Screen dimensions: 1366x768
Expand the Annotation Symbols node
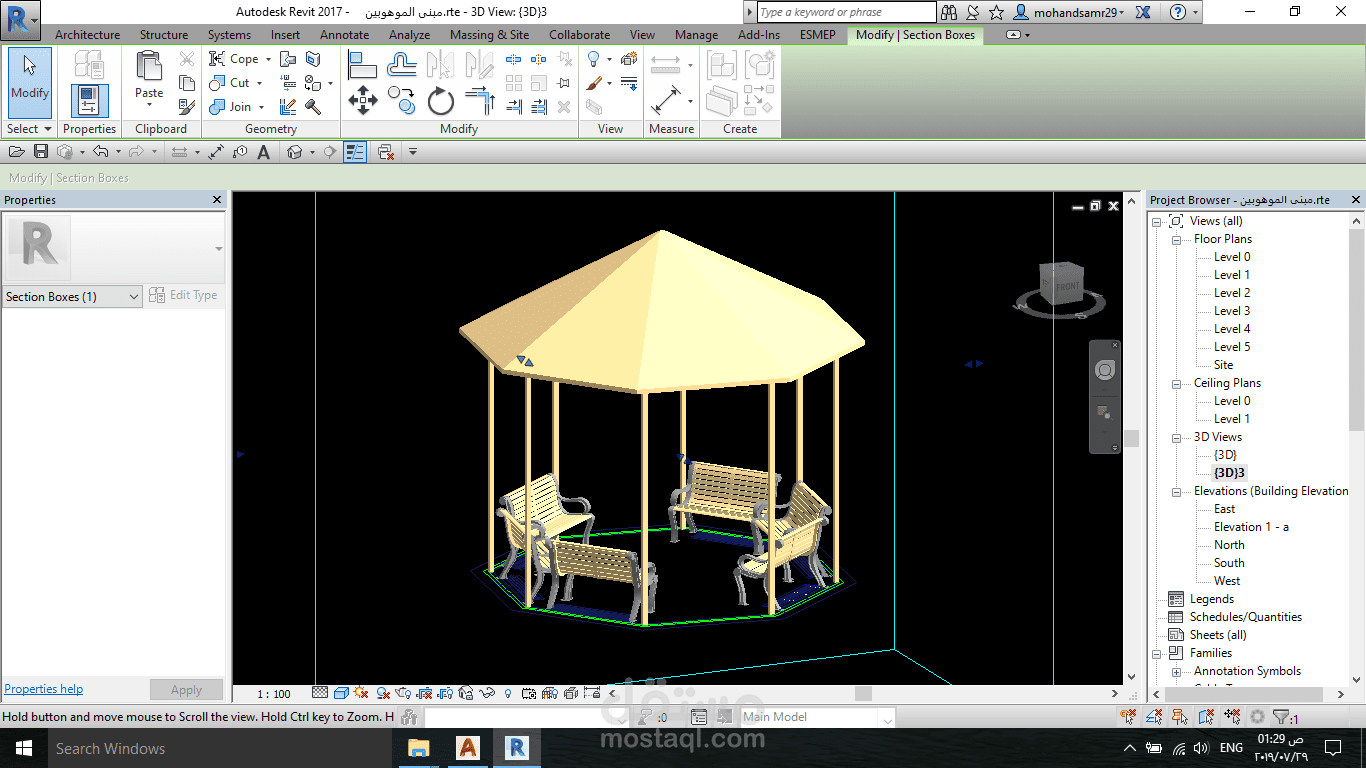[1177, 672]
